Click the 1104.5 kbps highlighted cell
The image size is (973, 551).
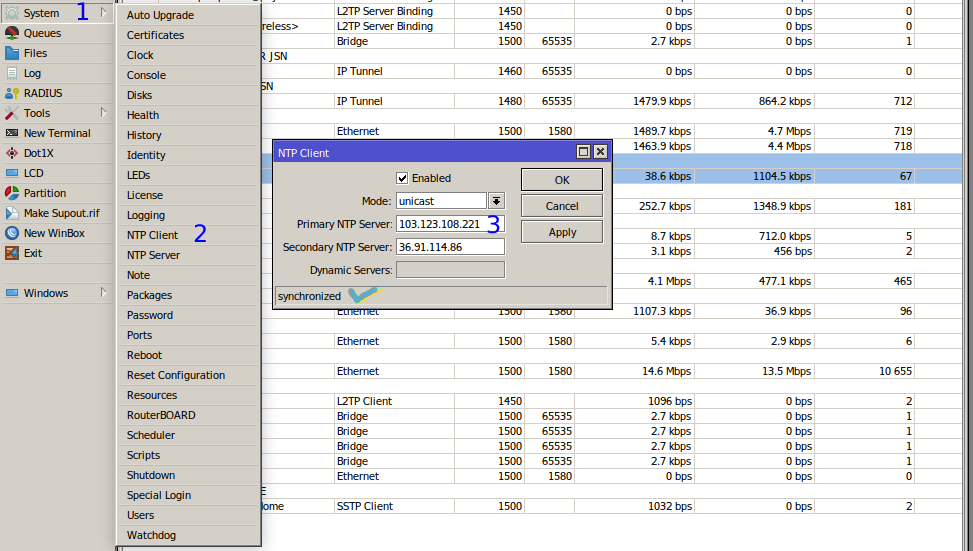point(754,176)
